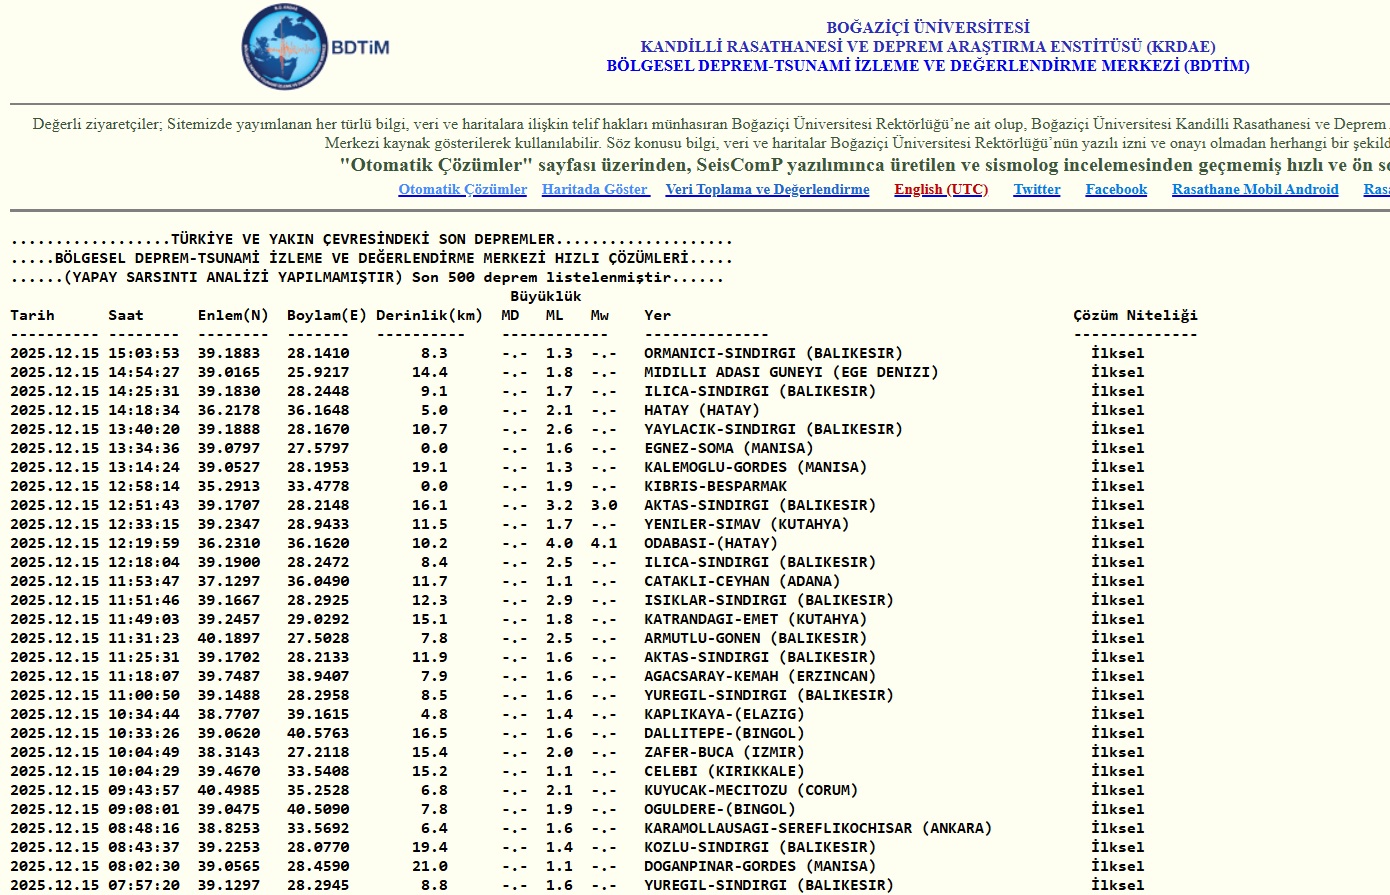Open the Rasathane Mobil Android link
Viewport: 1390px width, 895px height.
click(x=1254, y=190)
